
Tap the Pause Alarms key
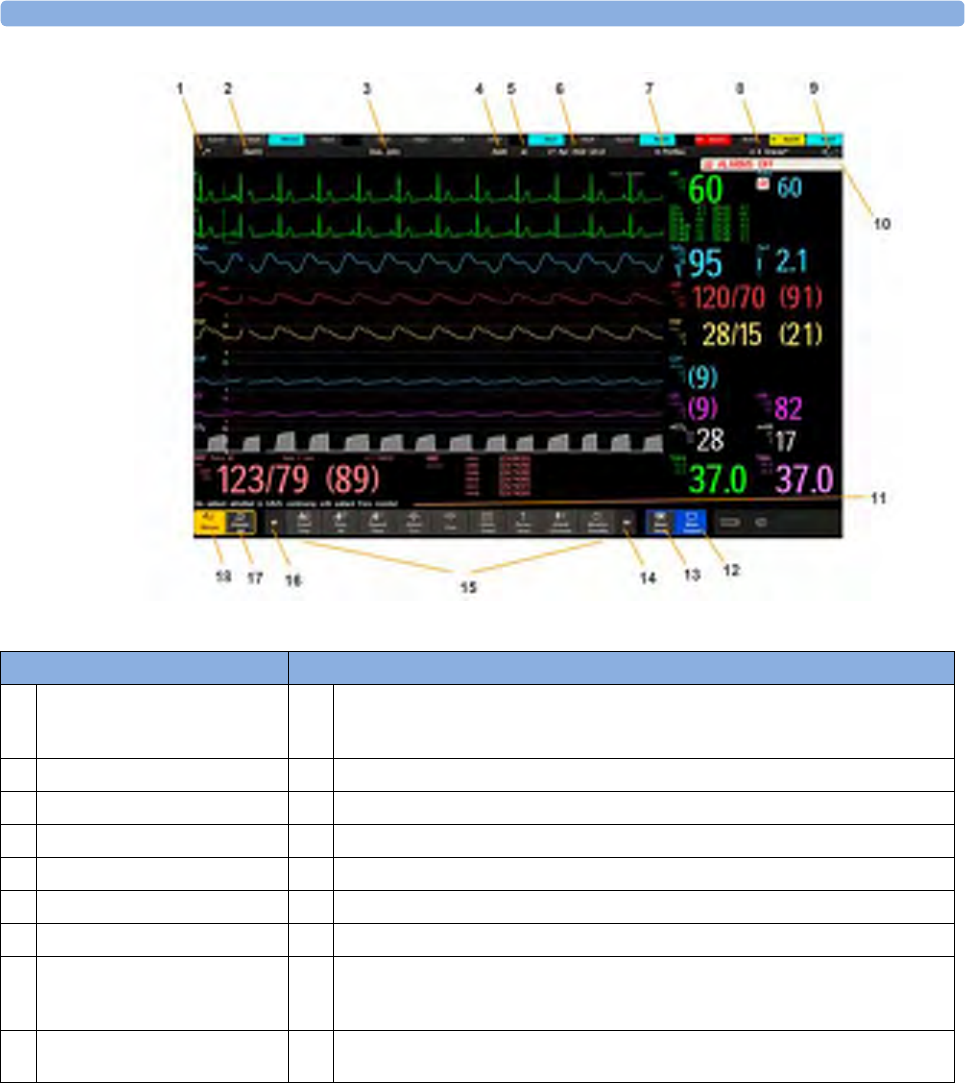coord(241,522)
